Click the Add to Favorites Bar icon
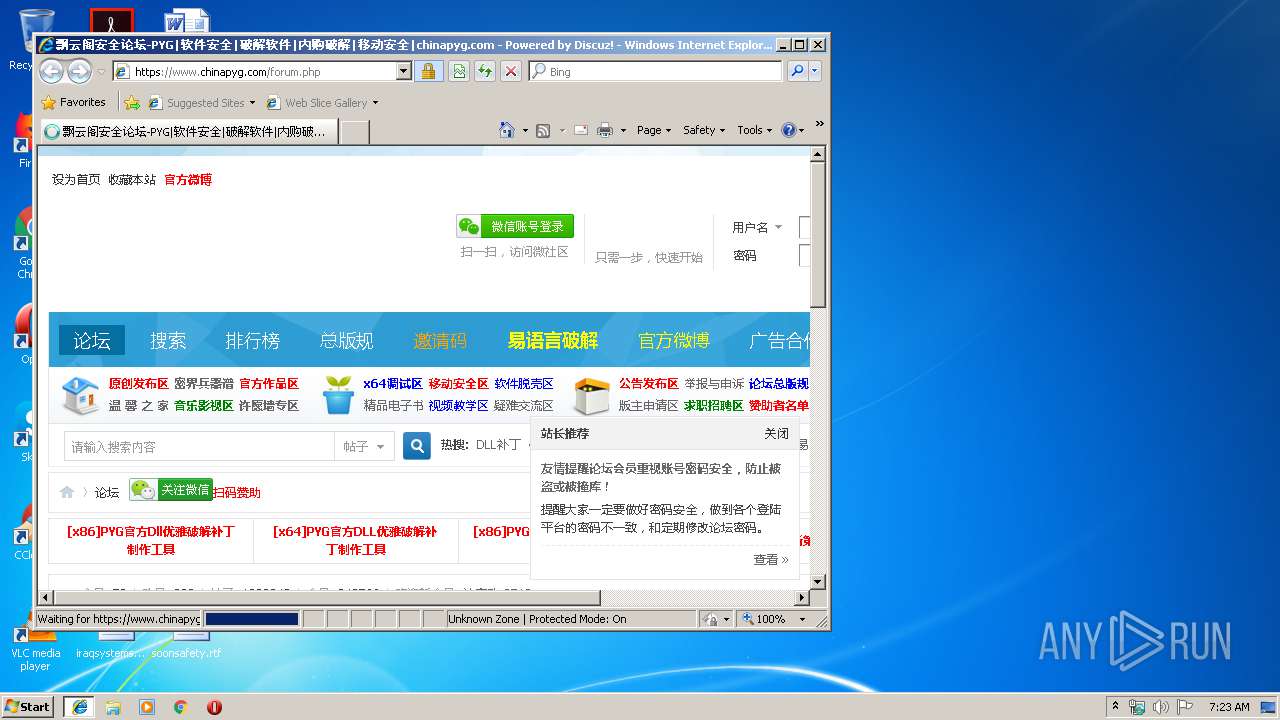1280x720 pixels. (132, 102)
